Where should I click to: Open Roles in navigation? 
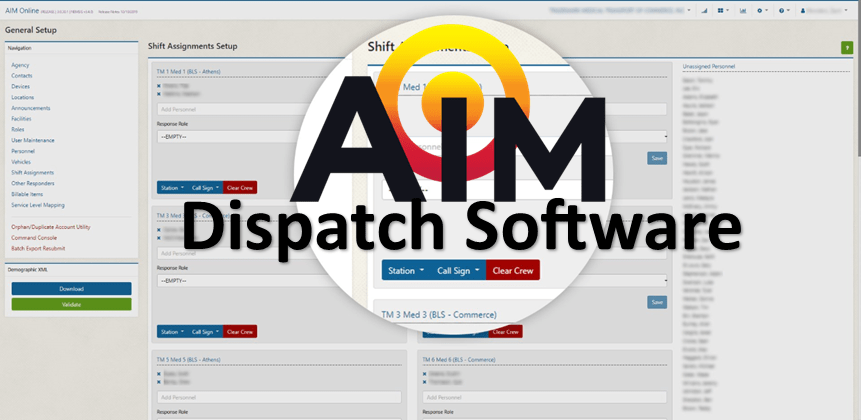pyautogui.click(x=18, y=130)
